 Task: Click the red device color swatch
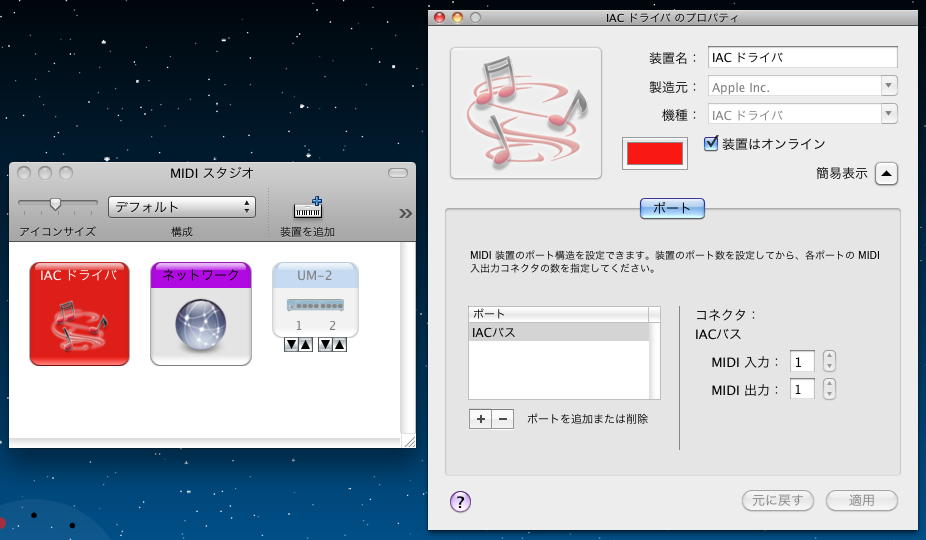tap(654, 154)
